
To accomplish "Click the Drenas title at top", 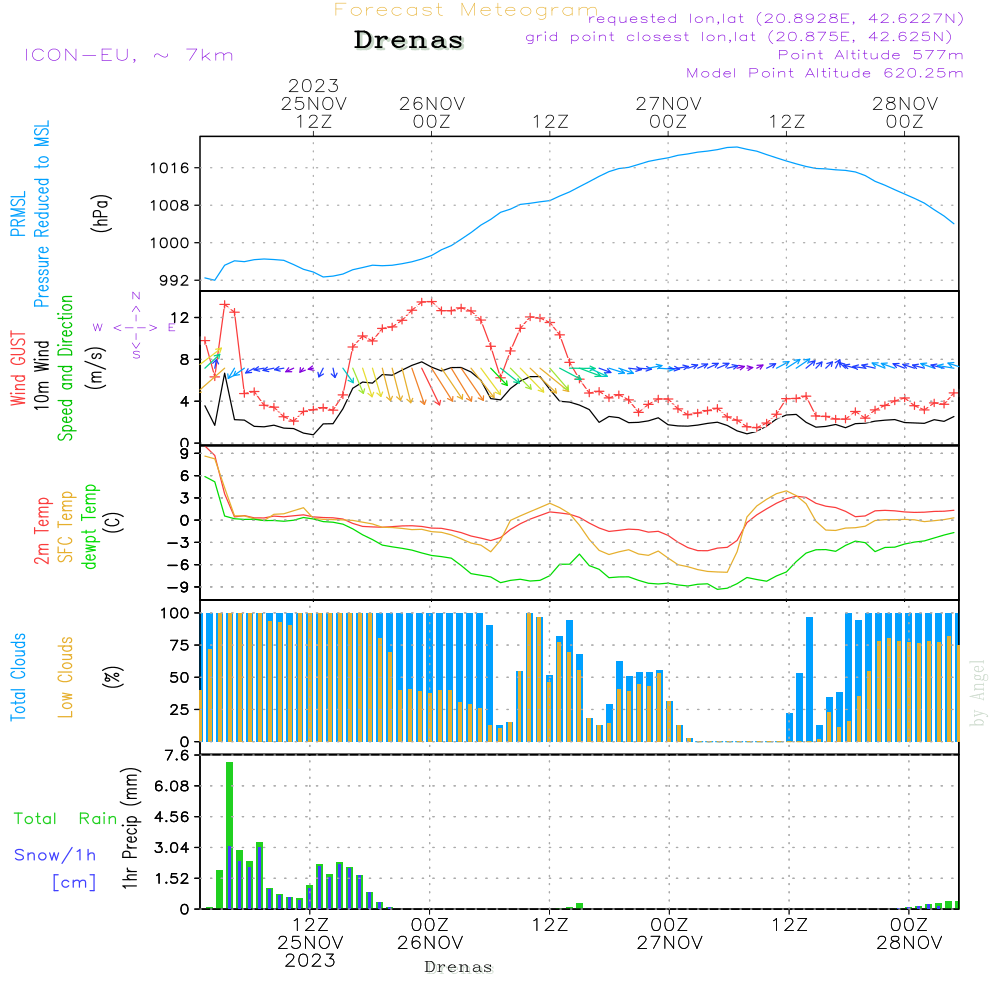I will (409, 40).
